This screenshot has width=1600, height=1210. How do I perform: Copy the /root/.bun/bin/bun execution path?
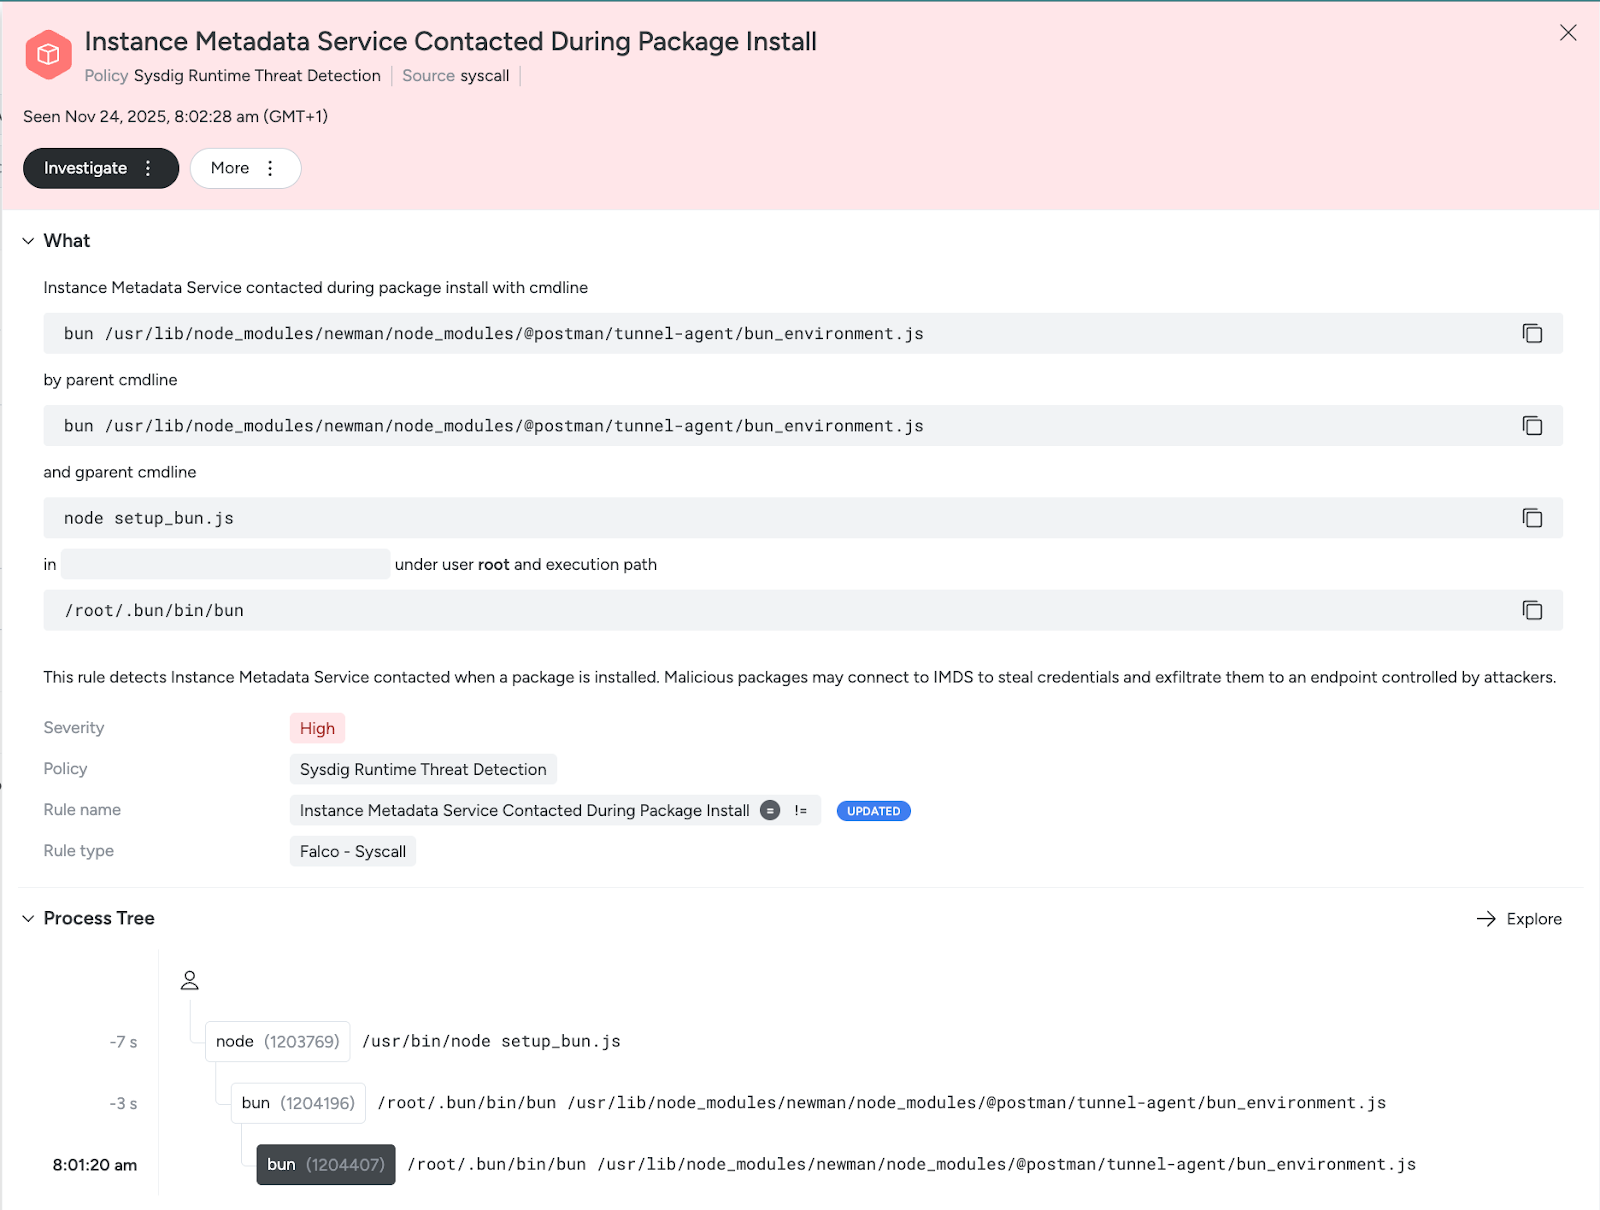point(1532,610)
